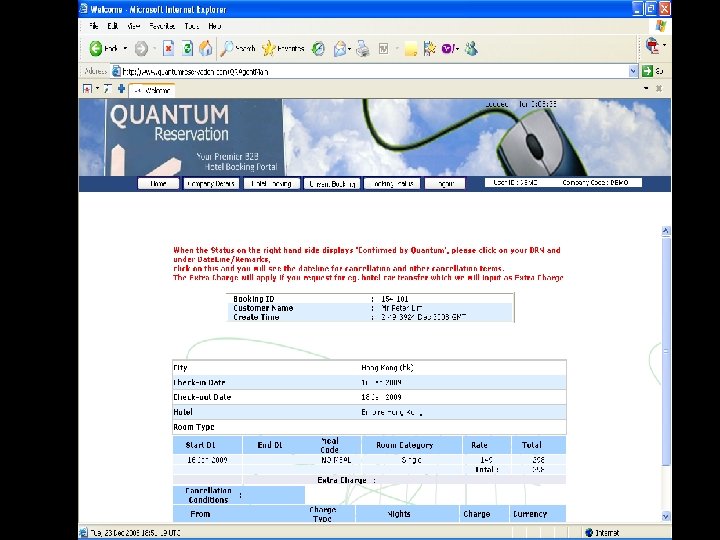Click the Stop loading icon

click(169, 48)
